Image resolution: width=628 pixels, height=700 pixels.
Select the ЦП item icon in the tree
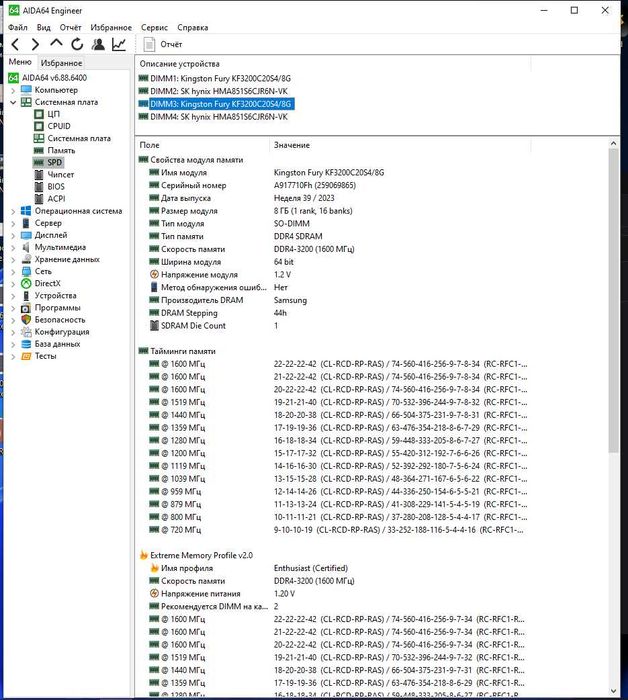tap(39, 114)
